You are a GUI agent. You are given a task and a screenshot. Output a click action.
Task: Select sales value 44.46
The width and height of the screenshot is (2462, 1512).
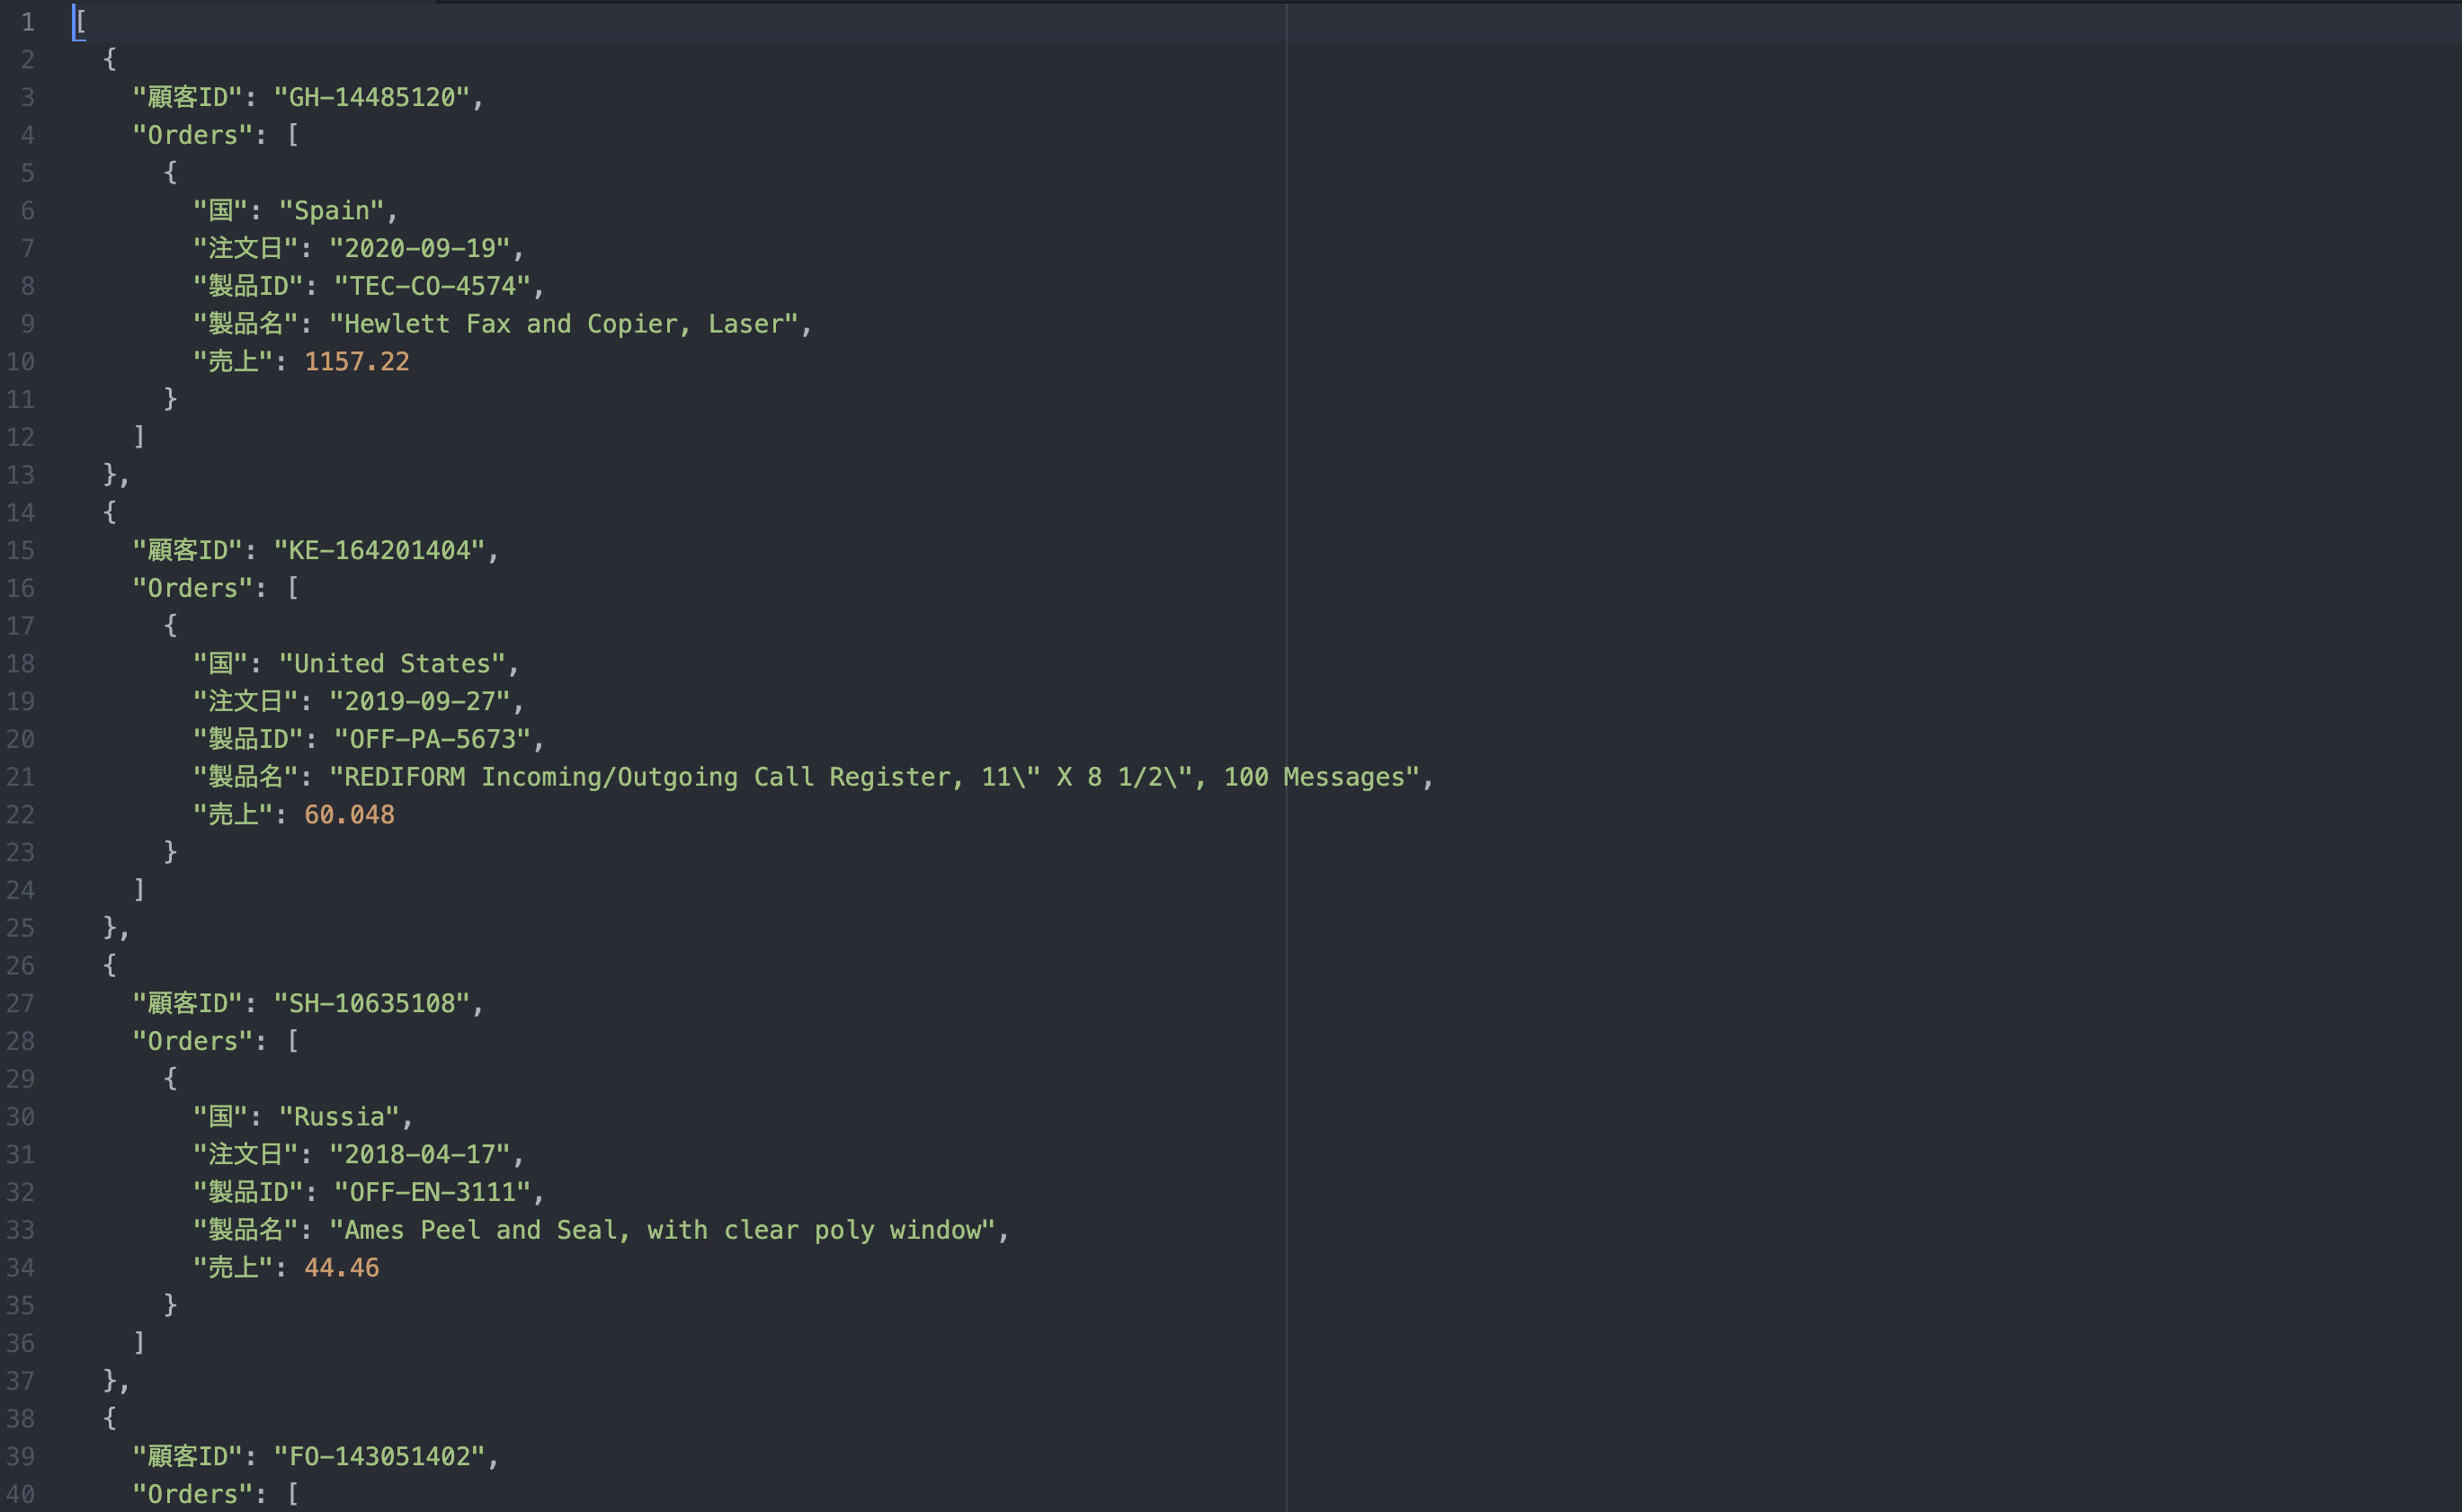342,1268
